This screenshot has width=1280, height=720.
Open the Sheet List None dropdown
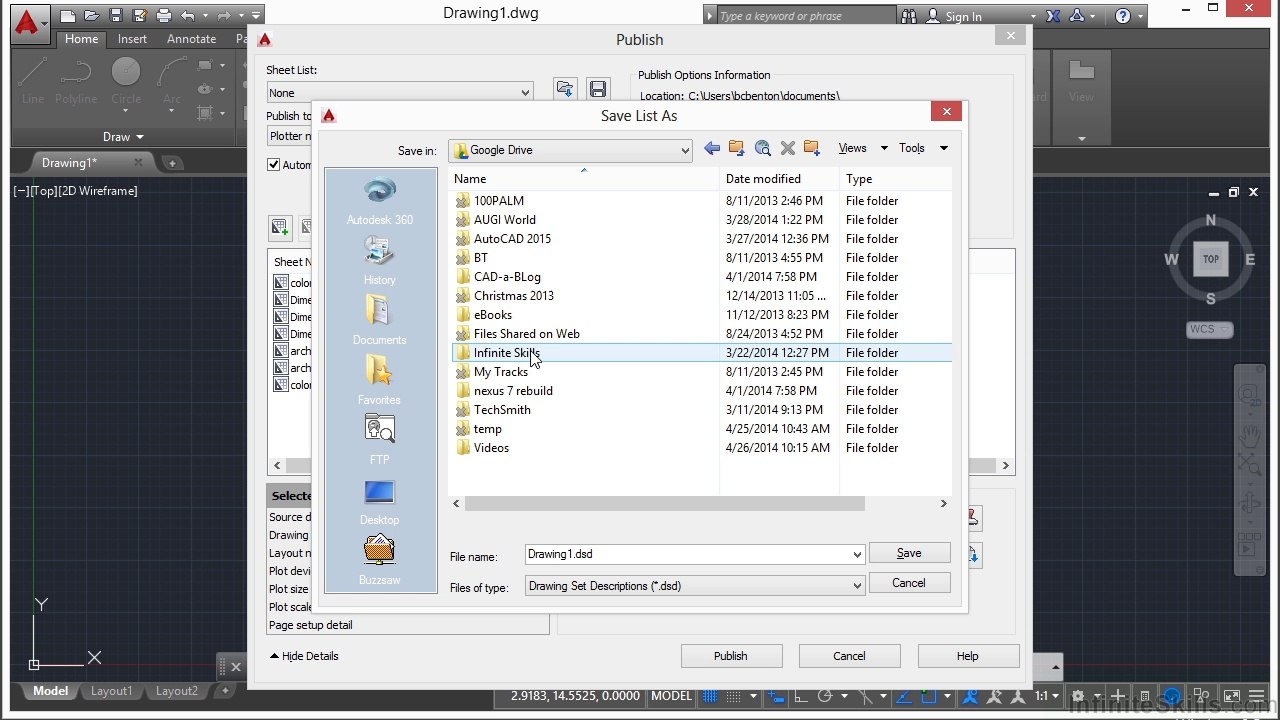pos(399,93)
